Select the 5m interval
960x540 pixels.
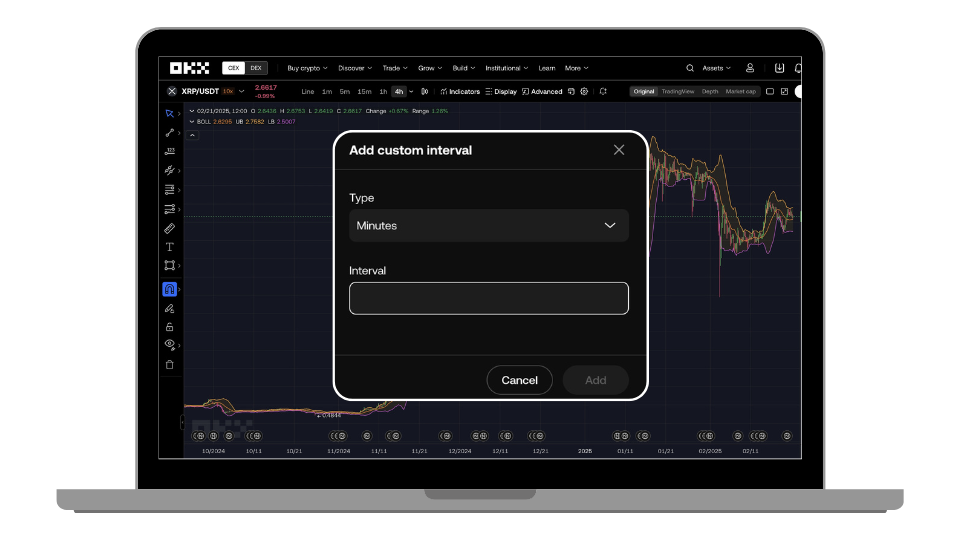point(345,91)
